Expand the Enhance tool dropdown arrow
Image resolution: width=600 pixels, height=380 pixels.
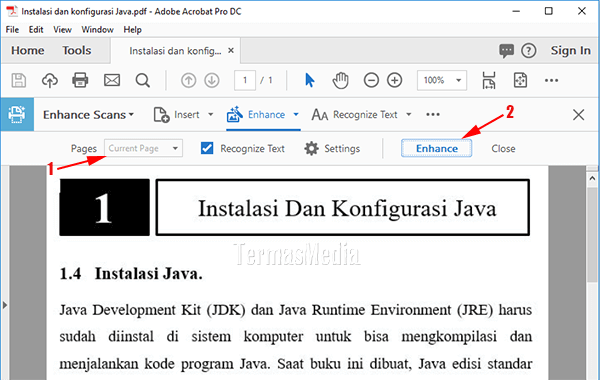pos(296,114)
